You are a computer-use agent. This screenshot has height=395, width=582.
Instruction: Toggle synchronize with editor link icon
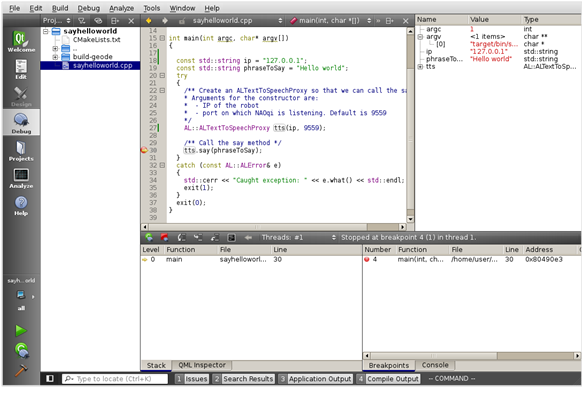coord(98,21)
